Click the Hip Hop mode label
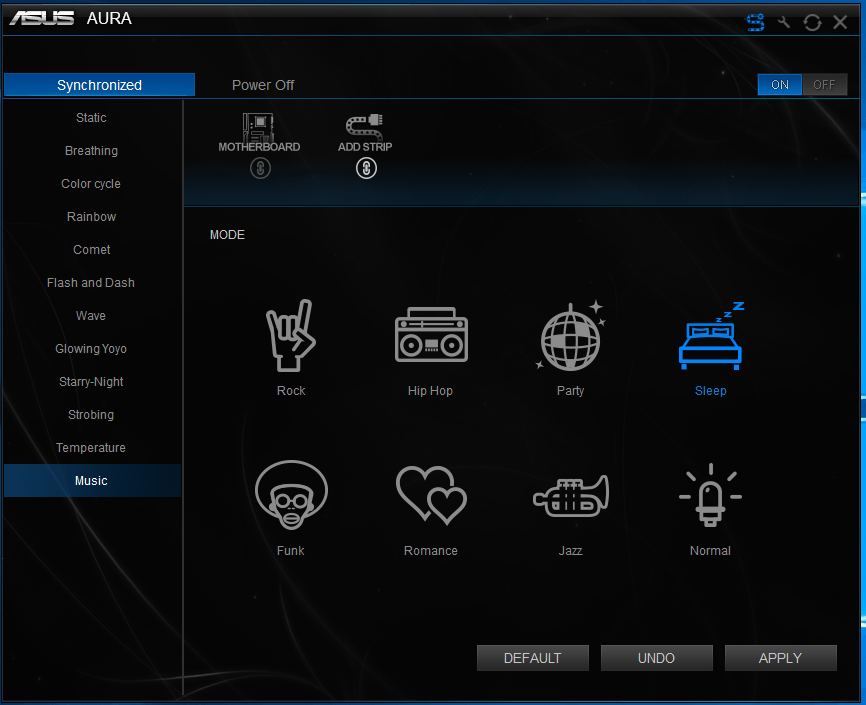 (x=430, y=391)
